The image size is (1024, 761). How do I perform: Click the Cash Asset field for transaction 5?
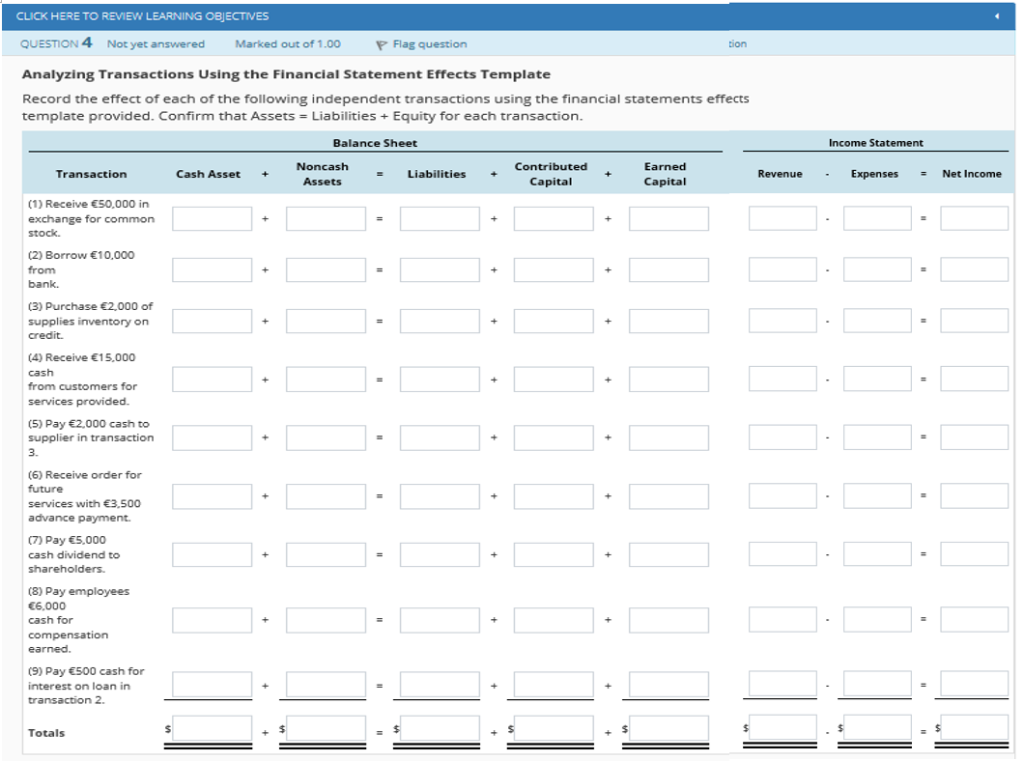210,437
